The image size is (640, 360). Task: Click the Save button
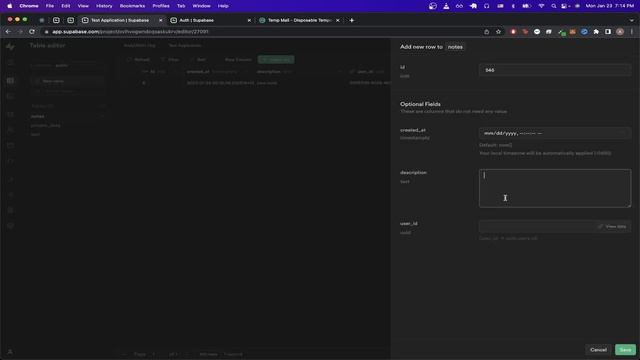(625, 350)
